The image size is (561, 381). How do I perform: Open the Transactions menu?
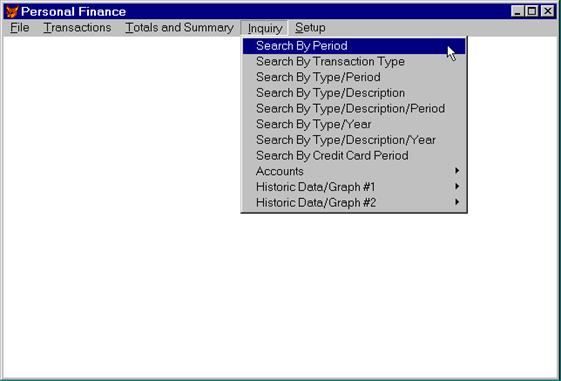77,28
